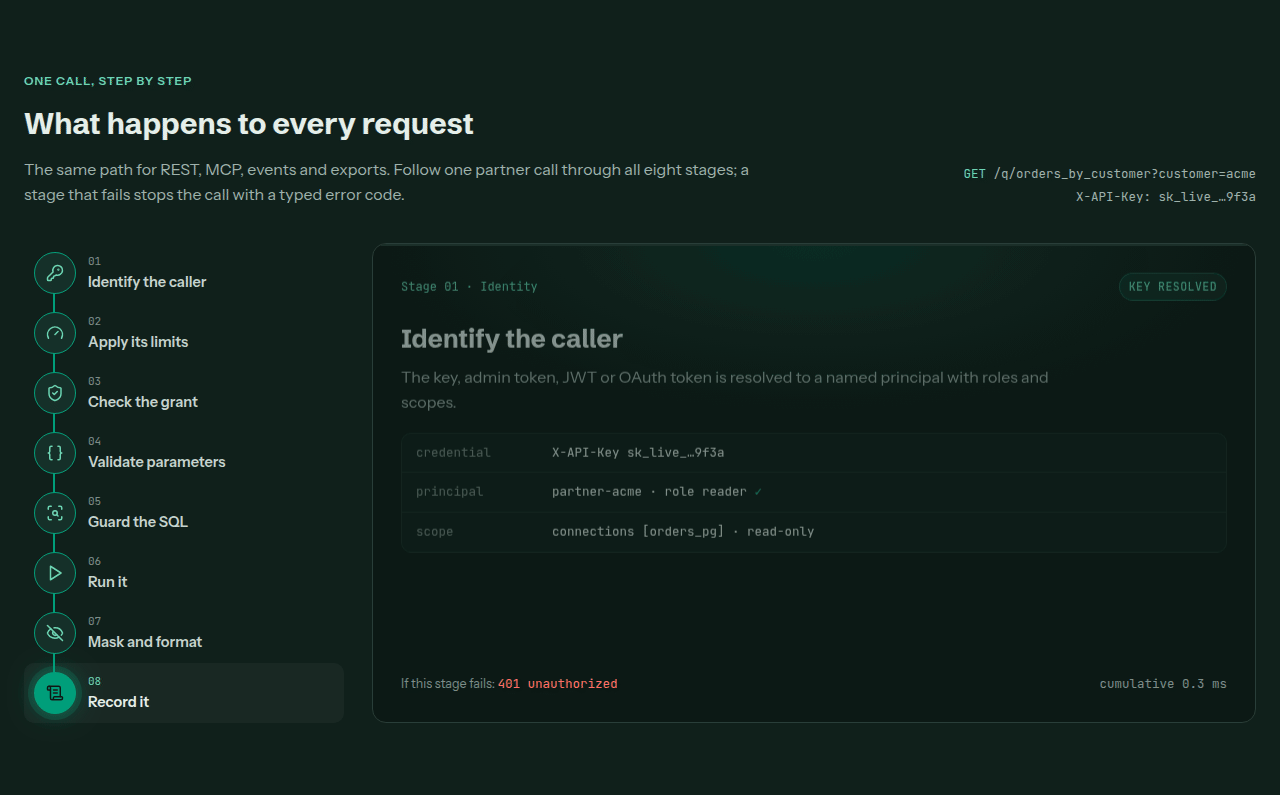Click the GET /q/orders_by_customer request line
The height and width of the screenshot is (795, 1280).
pyautogui.click(x=1109, y=174)
